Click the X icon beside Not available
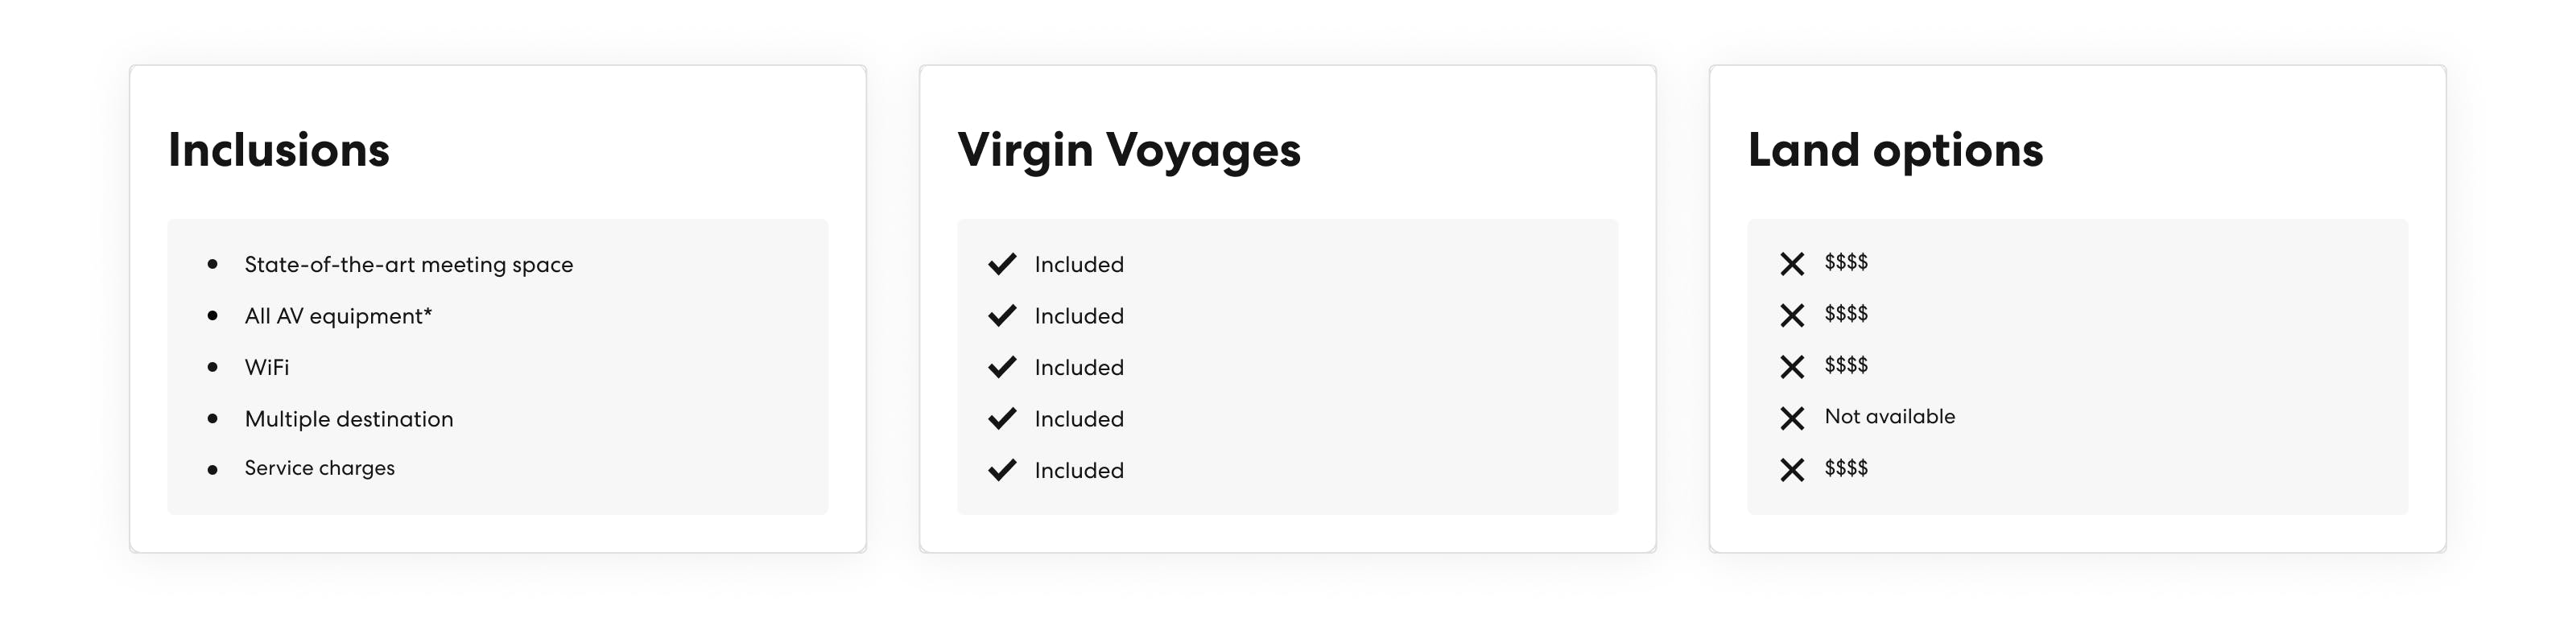 point(1792,418)
